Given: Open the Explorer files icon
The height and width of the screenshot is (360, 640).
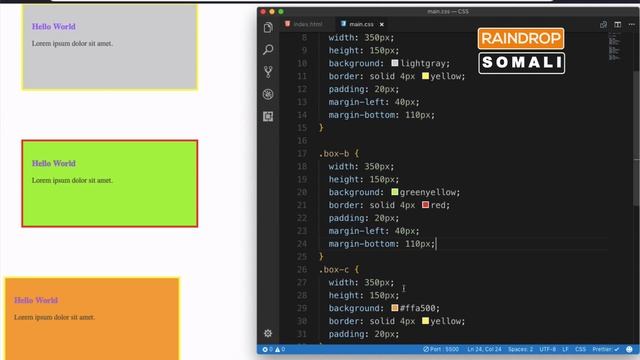Looking at the screenshot, I should [x=268, y=27].
